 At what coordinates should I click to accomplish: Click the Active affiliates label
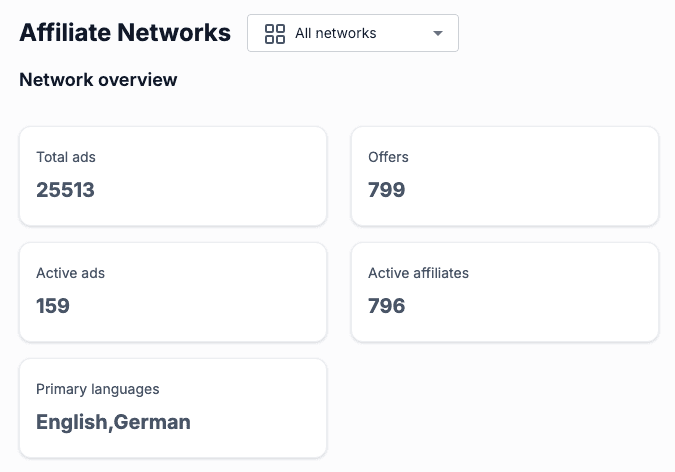pyautogui.click(x=418, y=273)
